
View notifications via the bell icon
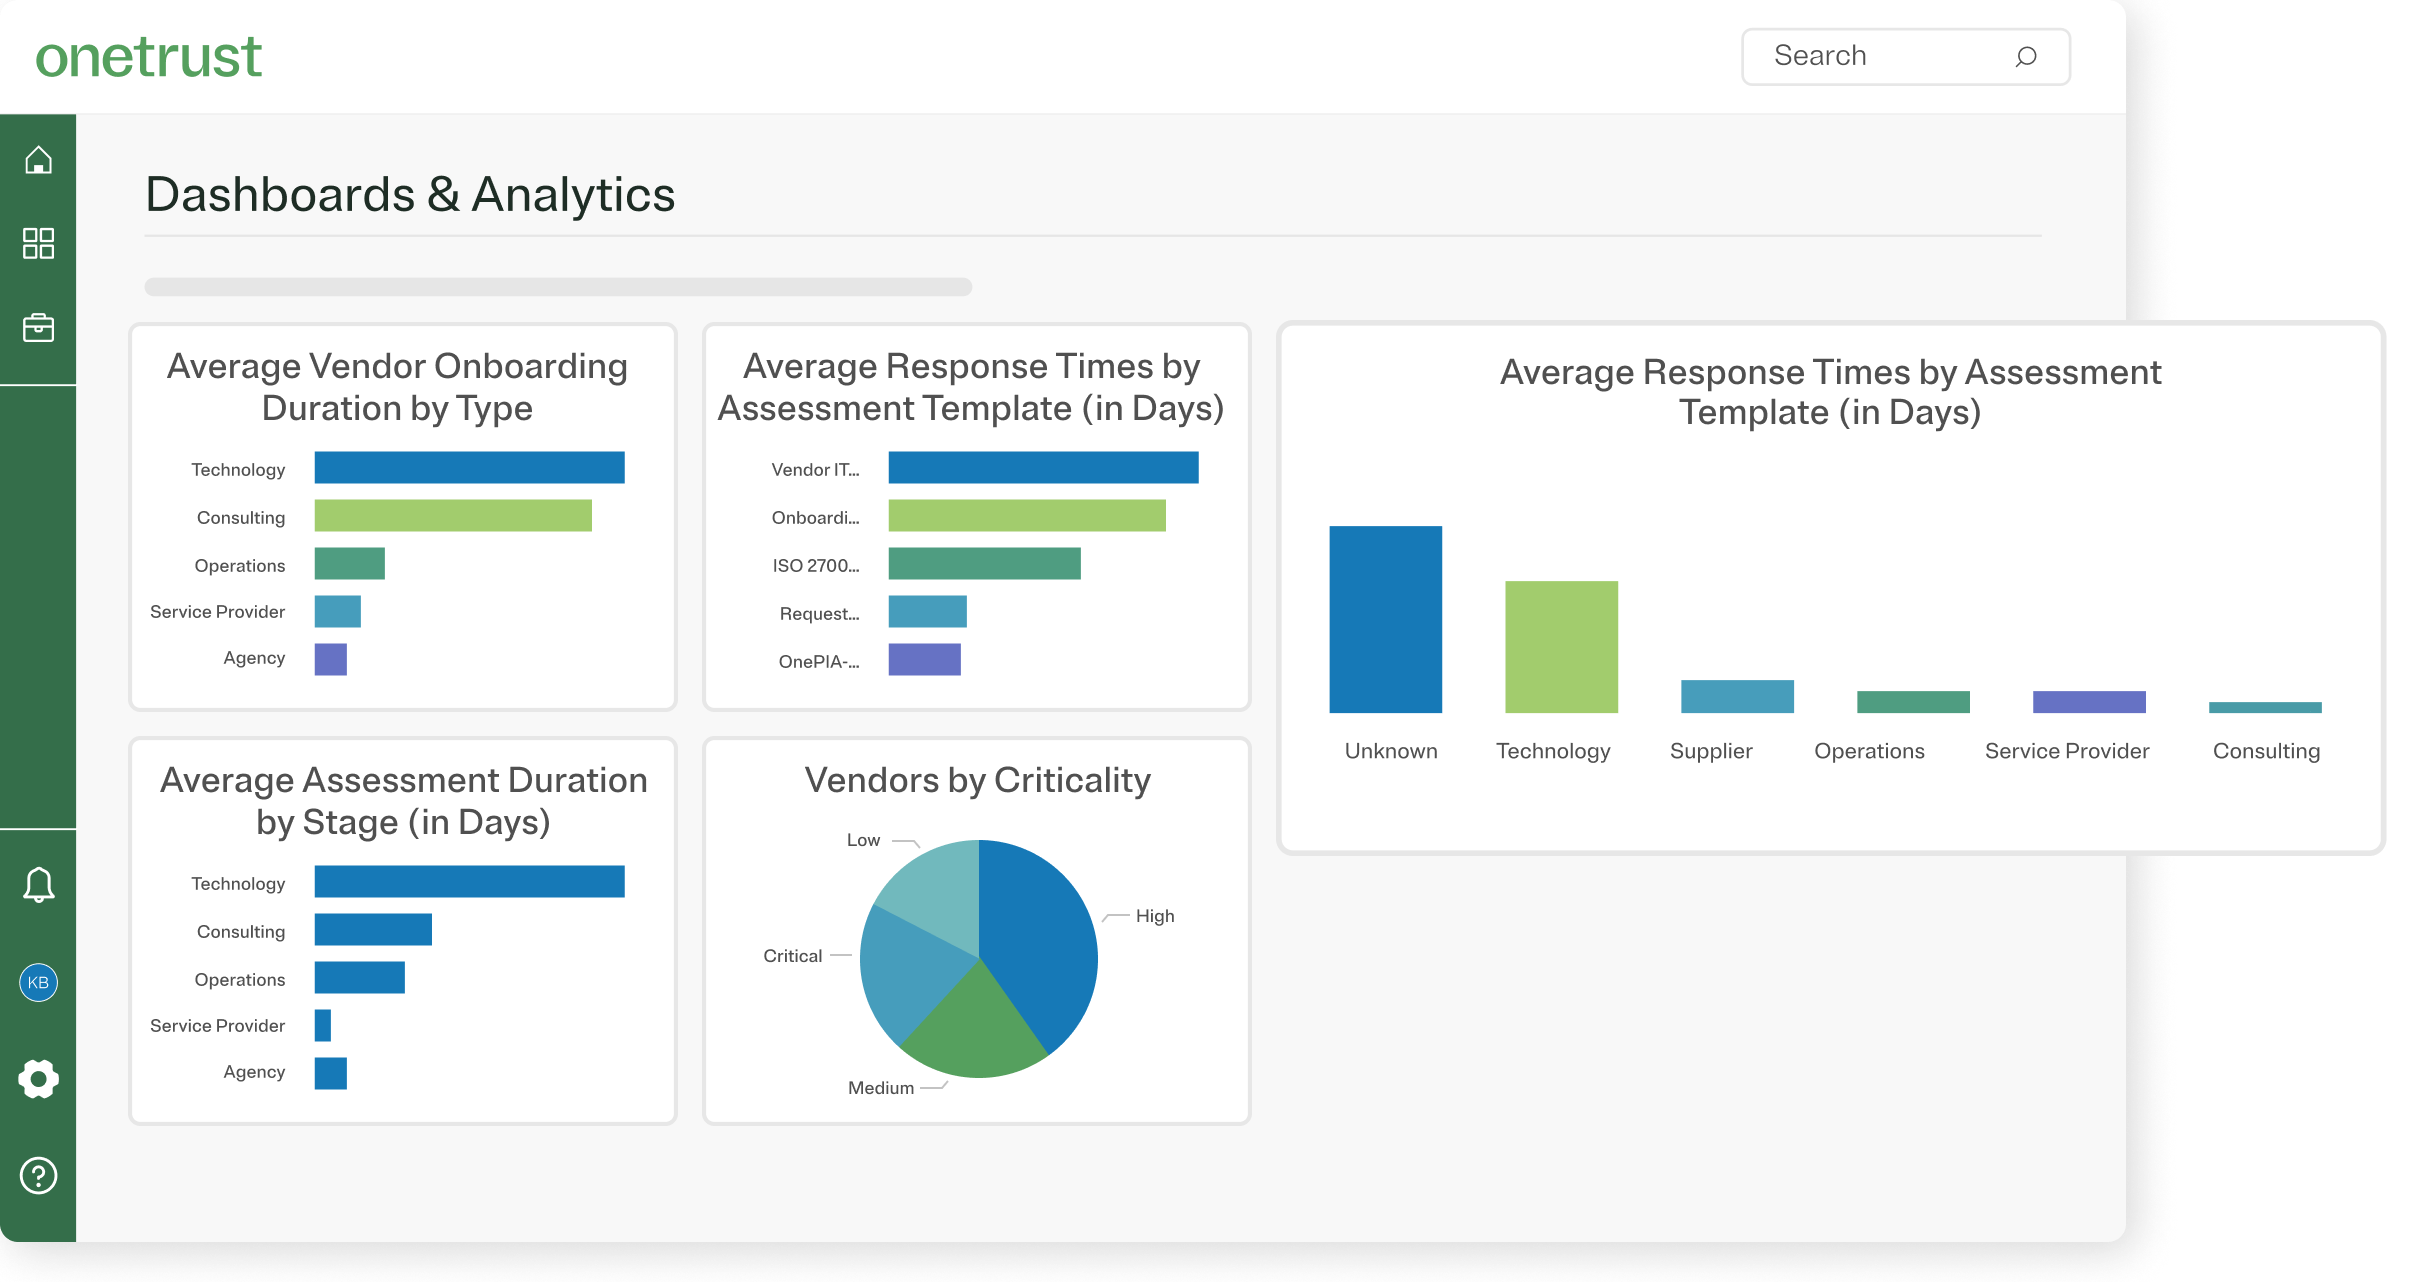pyautogui.click(x=38, y=884)
